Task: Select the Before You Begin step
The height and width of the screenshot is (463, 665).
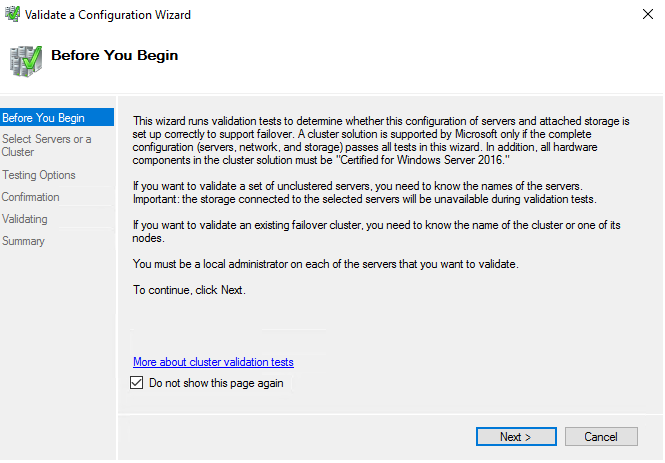Action: 43,118
